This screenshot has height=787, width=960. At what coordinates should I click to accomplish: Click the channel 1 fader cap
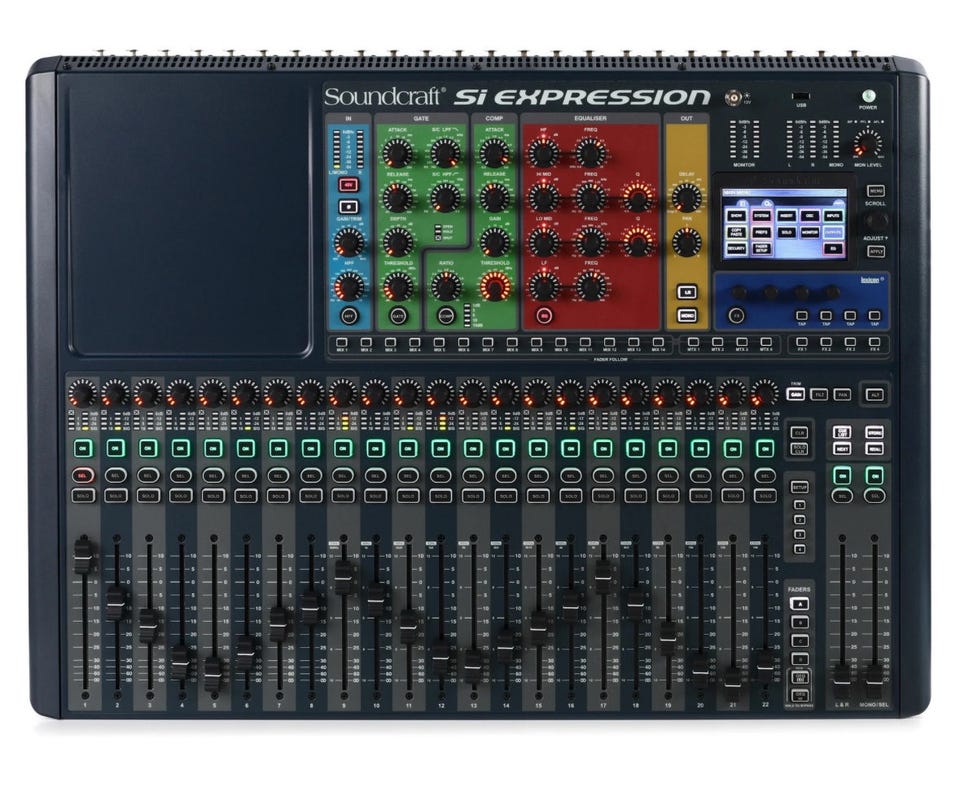click(83, 555)
